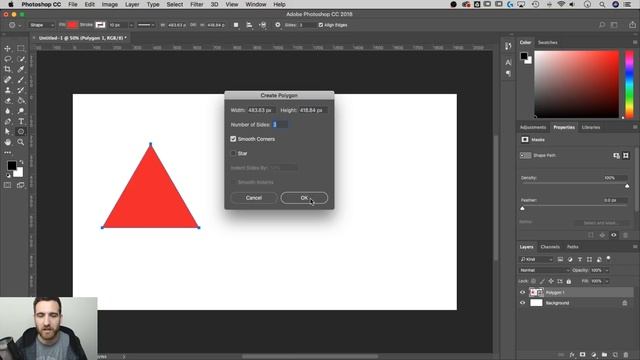Select the Healing Brush tool
Screen dimensions: 640x360
pos(7,80)
